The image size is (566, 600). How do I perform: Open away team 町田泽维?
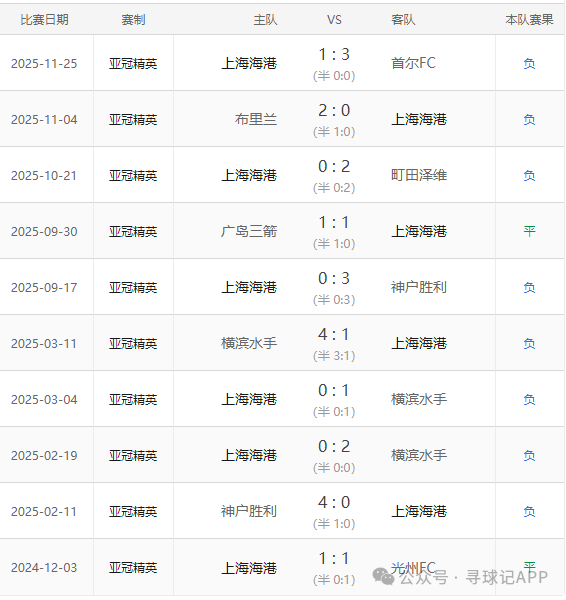coord(419,175)
